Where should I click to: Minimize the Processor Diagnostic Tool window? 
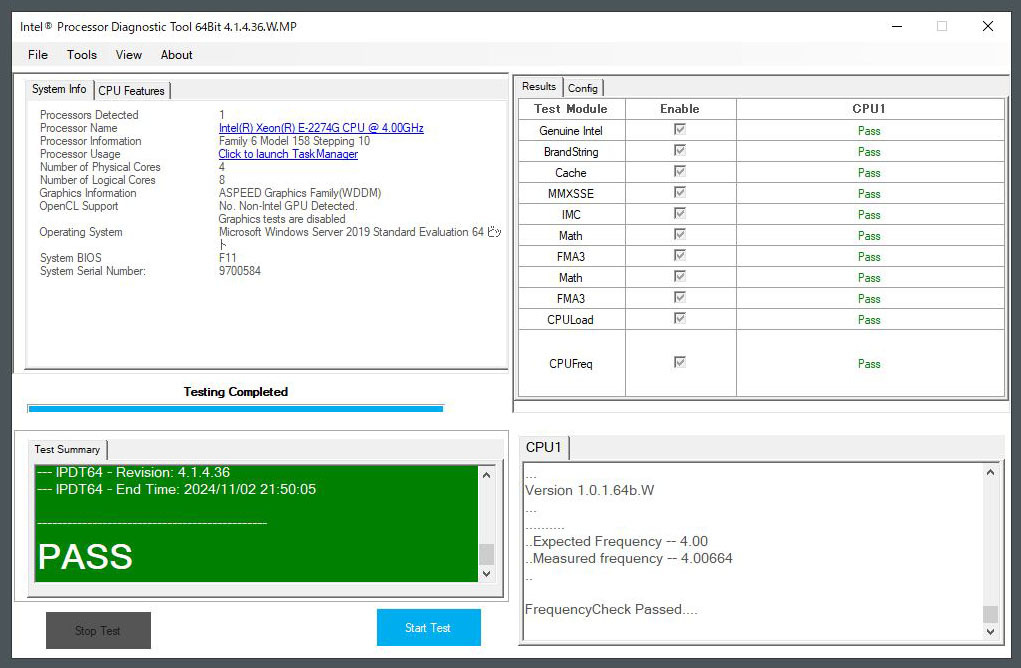coord(897,26)
